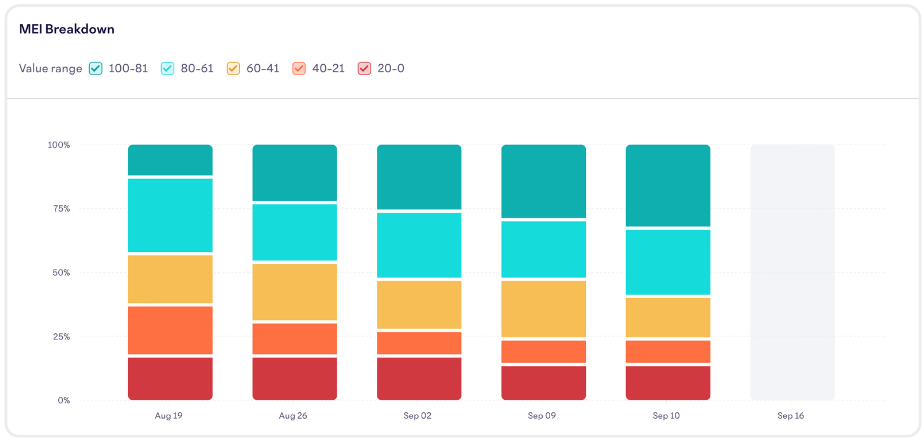Click the orange segment of Aug 19 bar

click(x=170, y=330)
